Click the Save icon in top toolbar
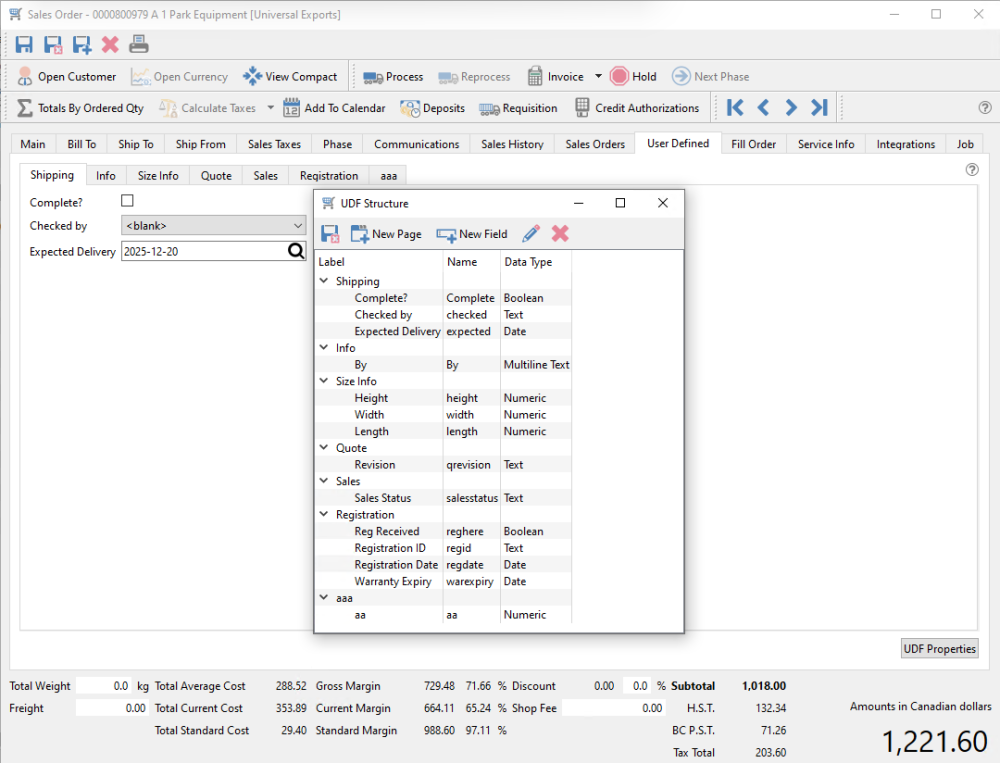The image size is (1000, 763). 24,45
